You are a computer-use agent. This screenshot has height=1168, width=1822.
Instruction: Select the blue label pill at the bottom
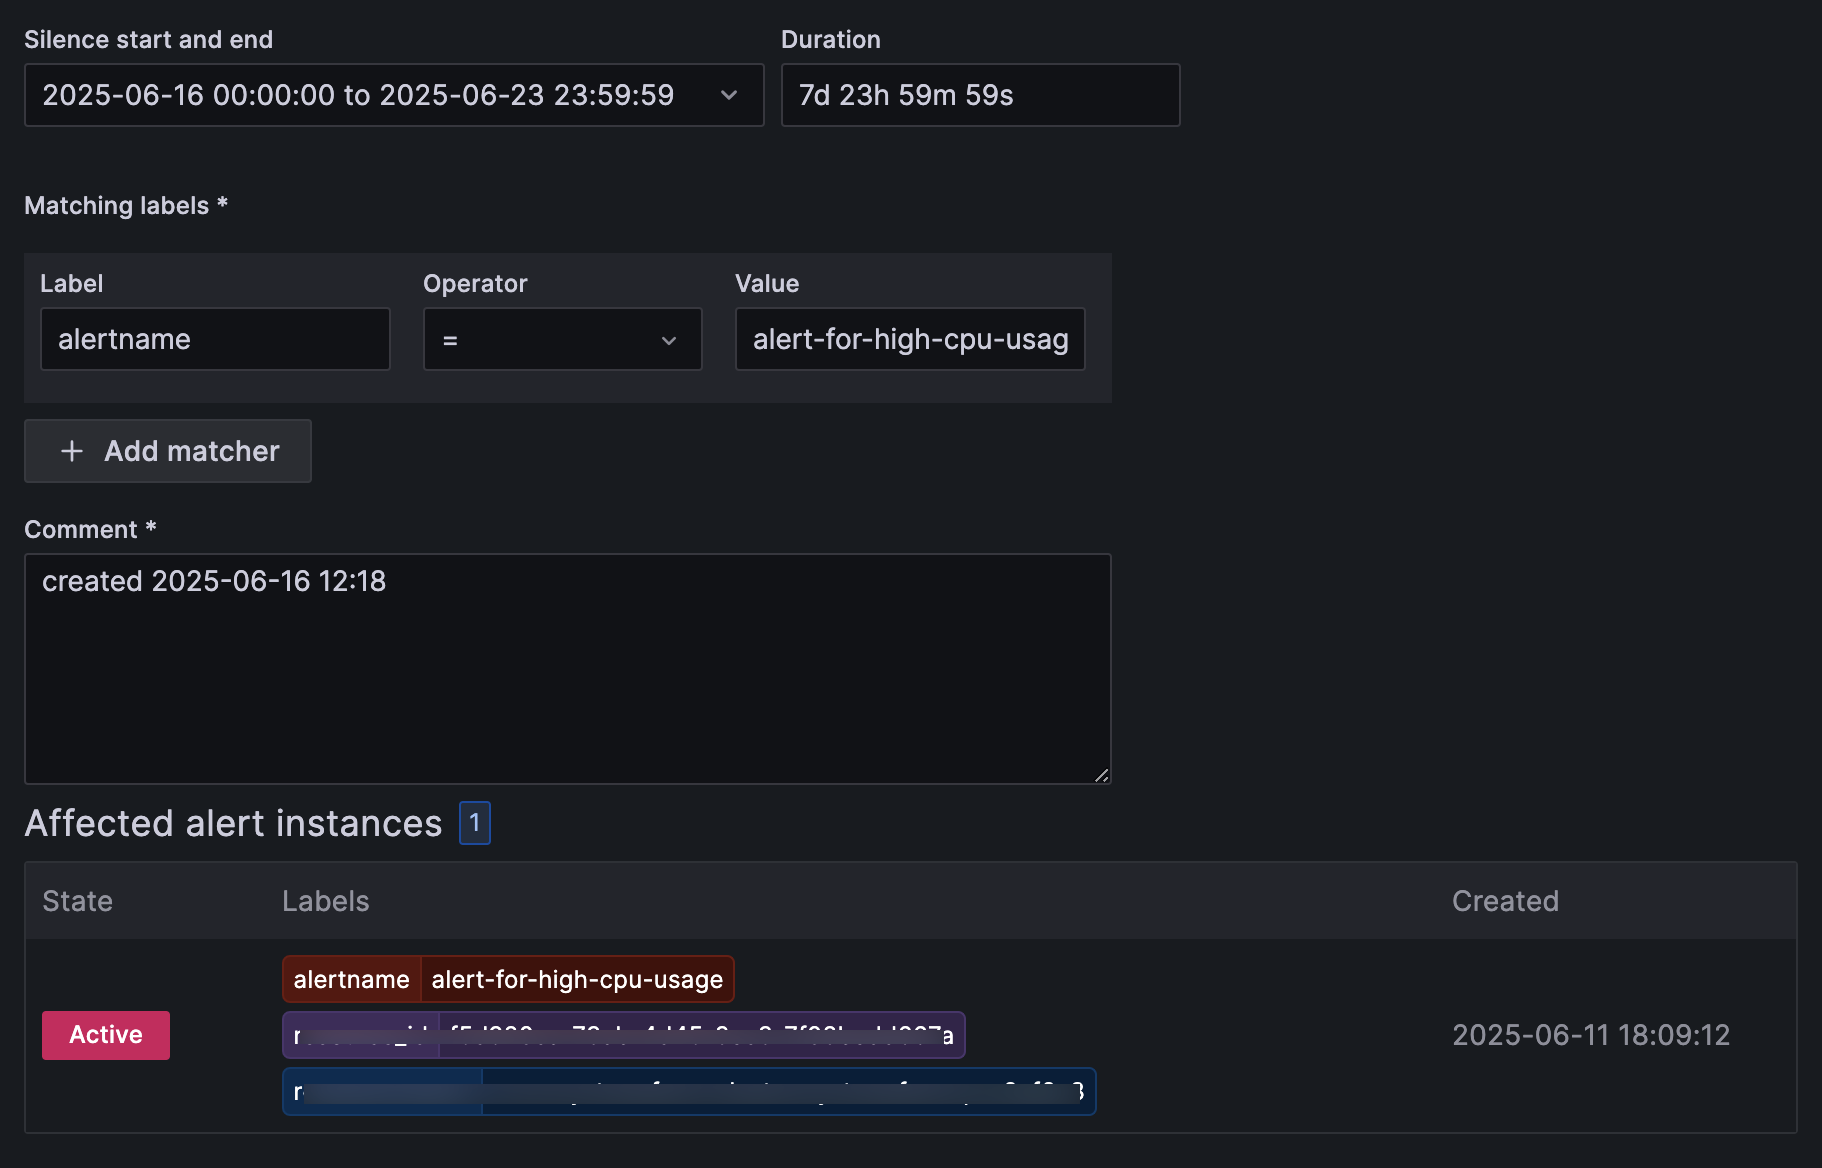pos(688,1091)
